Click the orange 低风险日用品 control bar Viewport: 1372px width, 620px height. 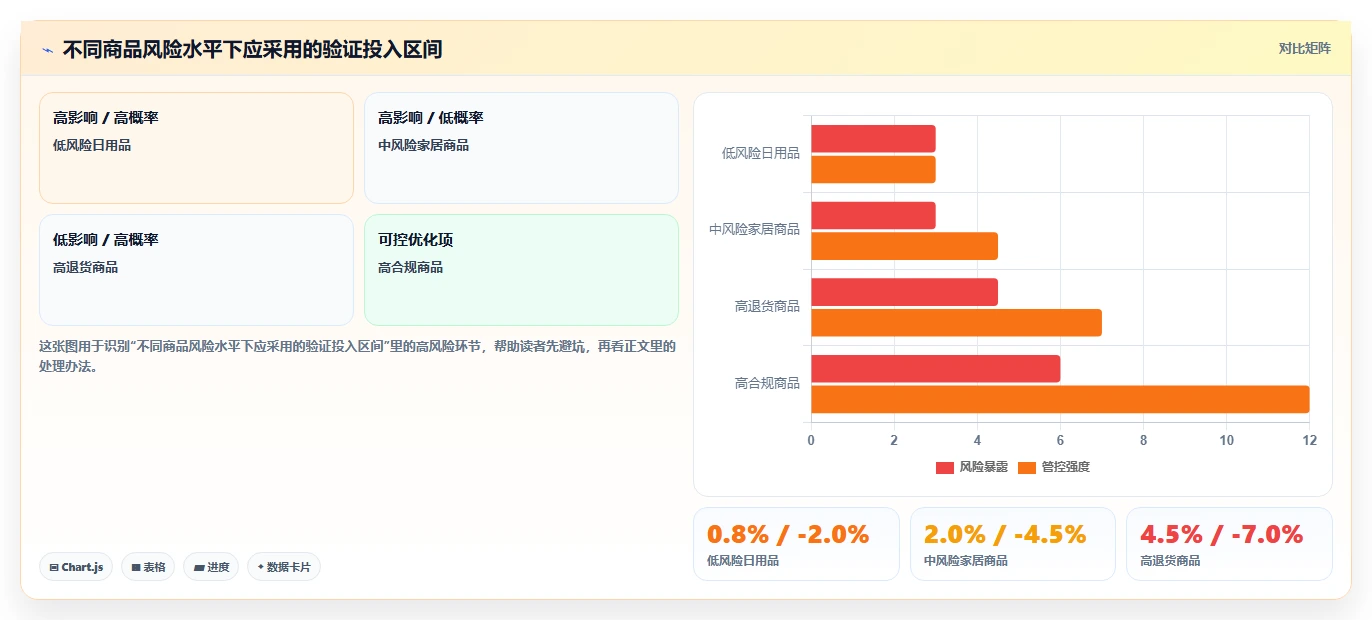pos(873,169)
